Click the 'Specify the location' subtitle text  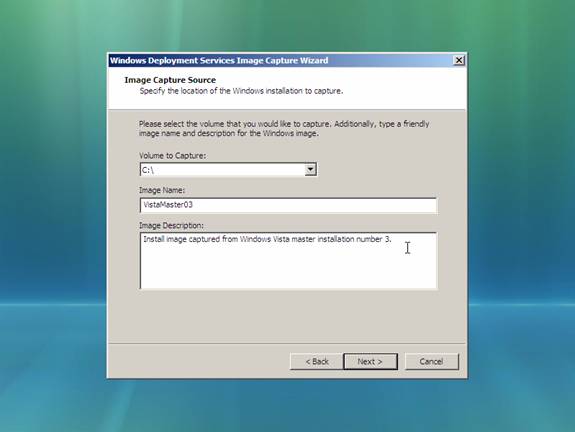(241, 91)
